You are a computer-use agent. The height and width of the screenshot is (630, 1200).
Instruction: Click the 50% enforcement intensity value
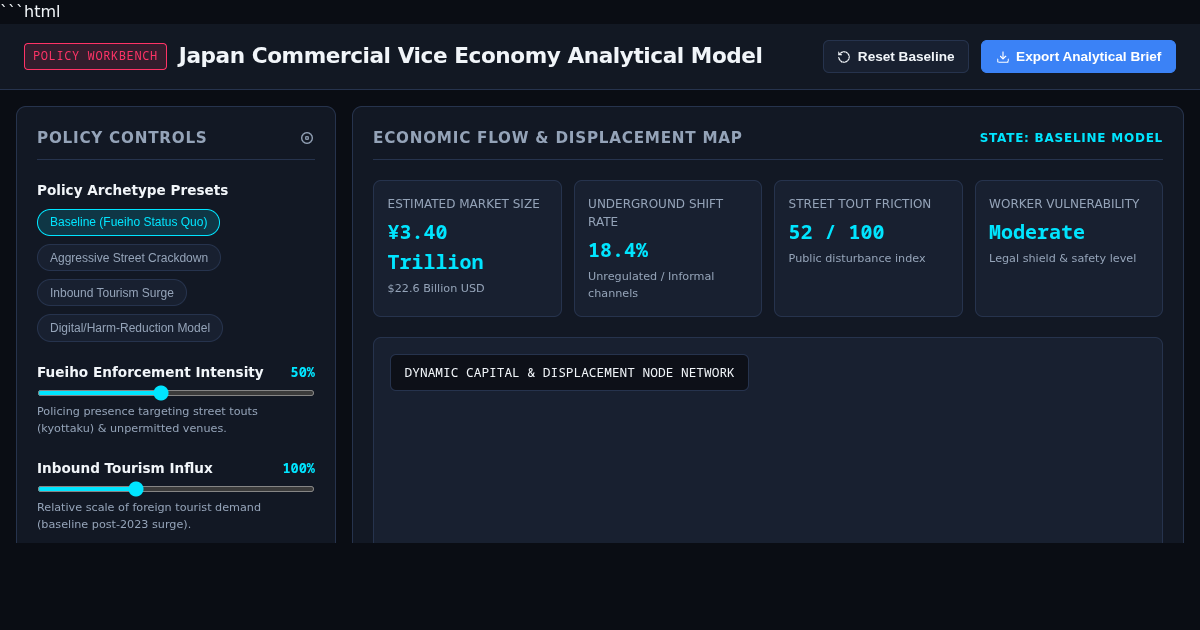pyautogui.click(x=303, y=372)
